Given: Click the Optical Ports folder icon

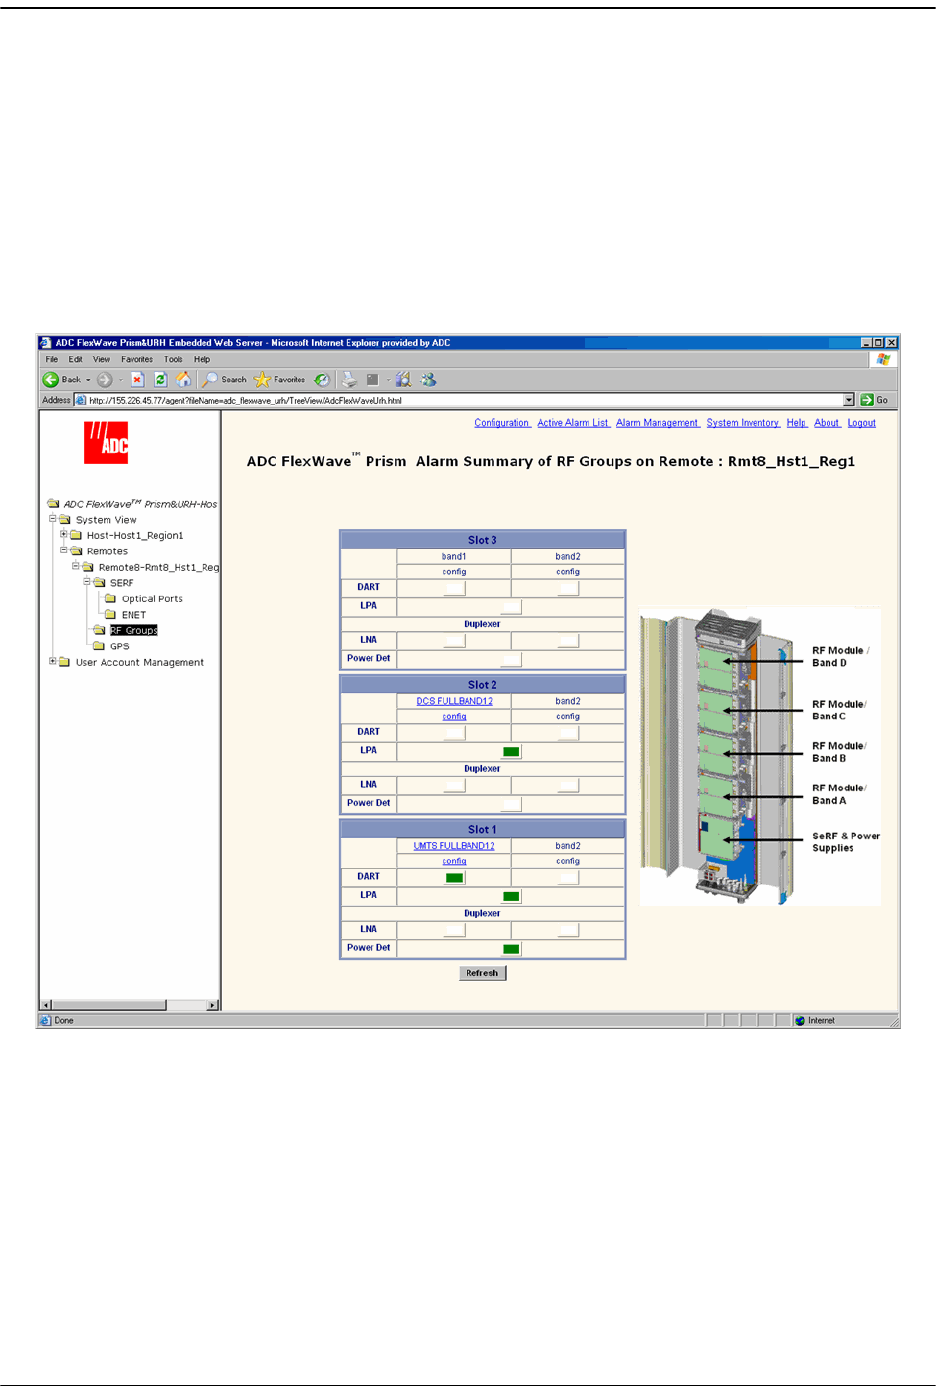Looking at the screenshot, I should click(x=110, y=599).
